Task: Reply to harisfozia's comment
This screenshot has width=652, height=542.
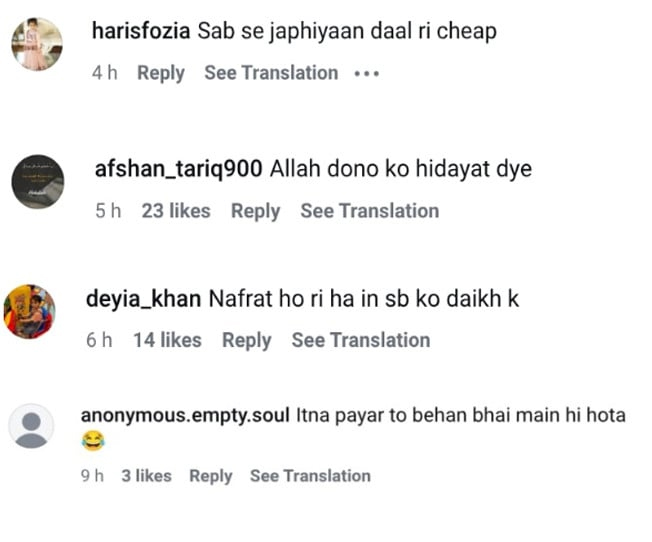Action: 161,73
